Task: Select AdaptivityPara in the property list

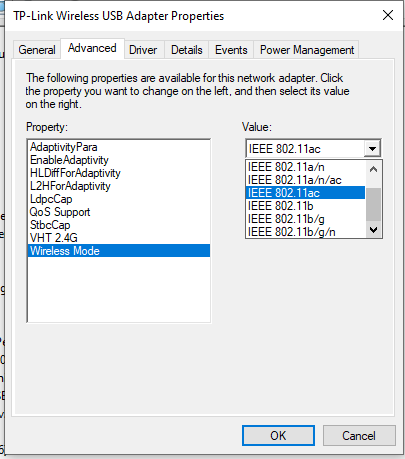Action: [x=119, y=147]
